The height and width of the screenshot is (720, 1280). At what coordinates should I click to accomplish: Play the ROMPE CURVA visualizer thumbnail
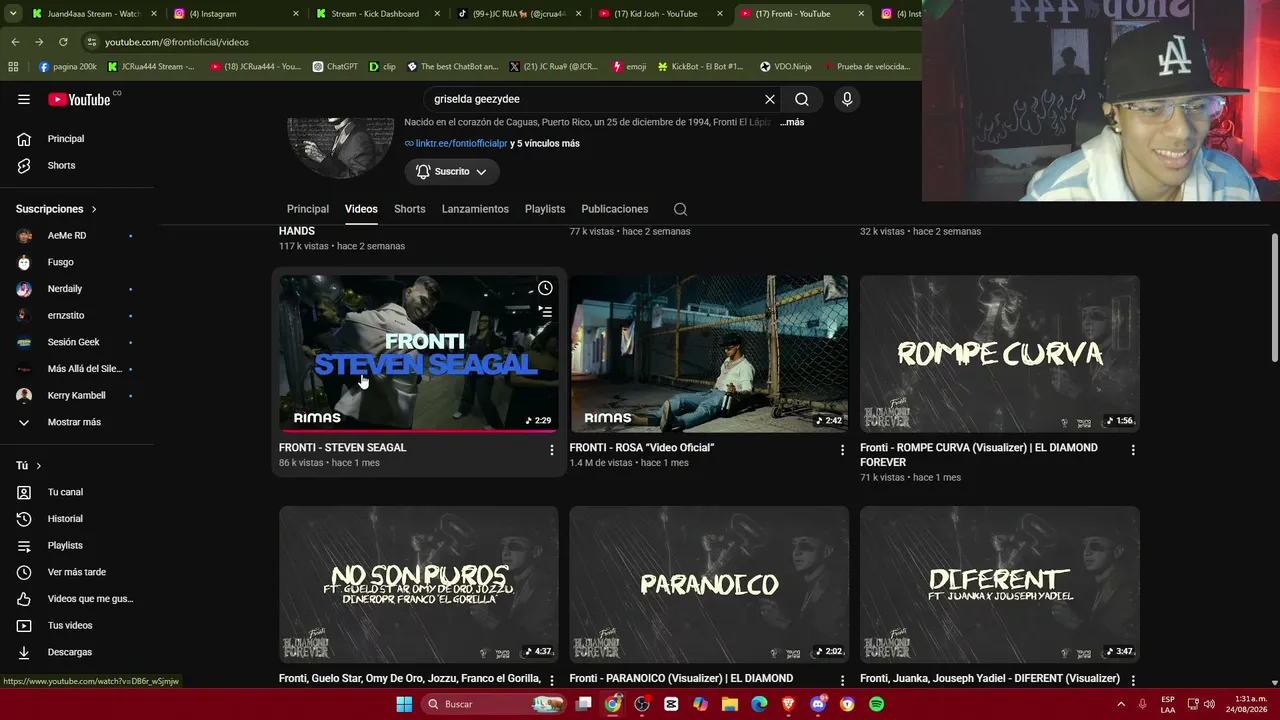click(x=999, y=354)
